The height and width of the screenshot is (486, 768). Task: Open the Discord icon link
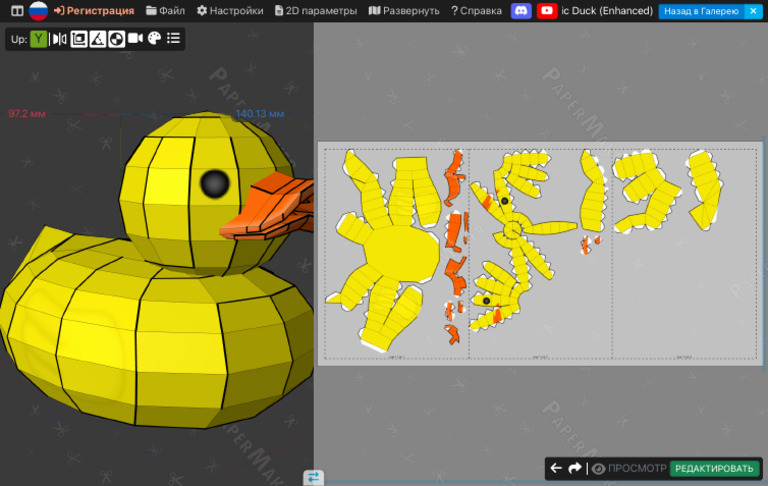coord(521,10)
